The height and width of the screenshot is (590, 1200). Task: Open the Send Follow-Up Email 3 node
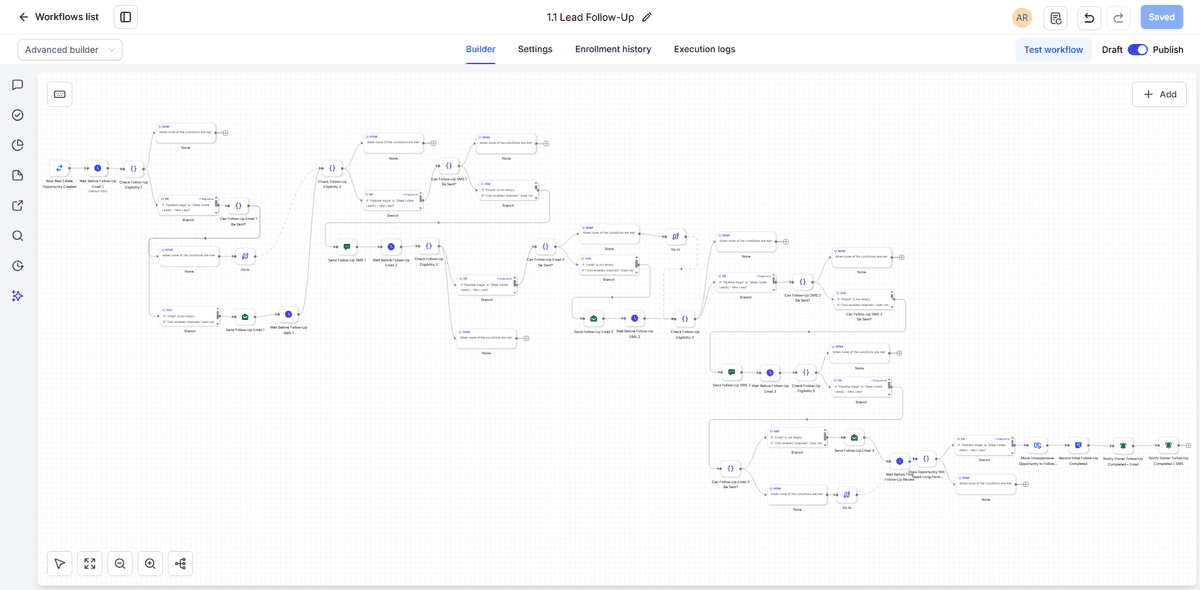click(x=854, y=438)
